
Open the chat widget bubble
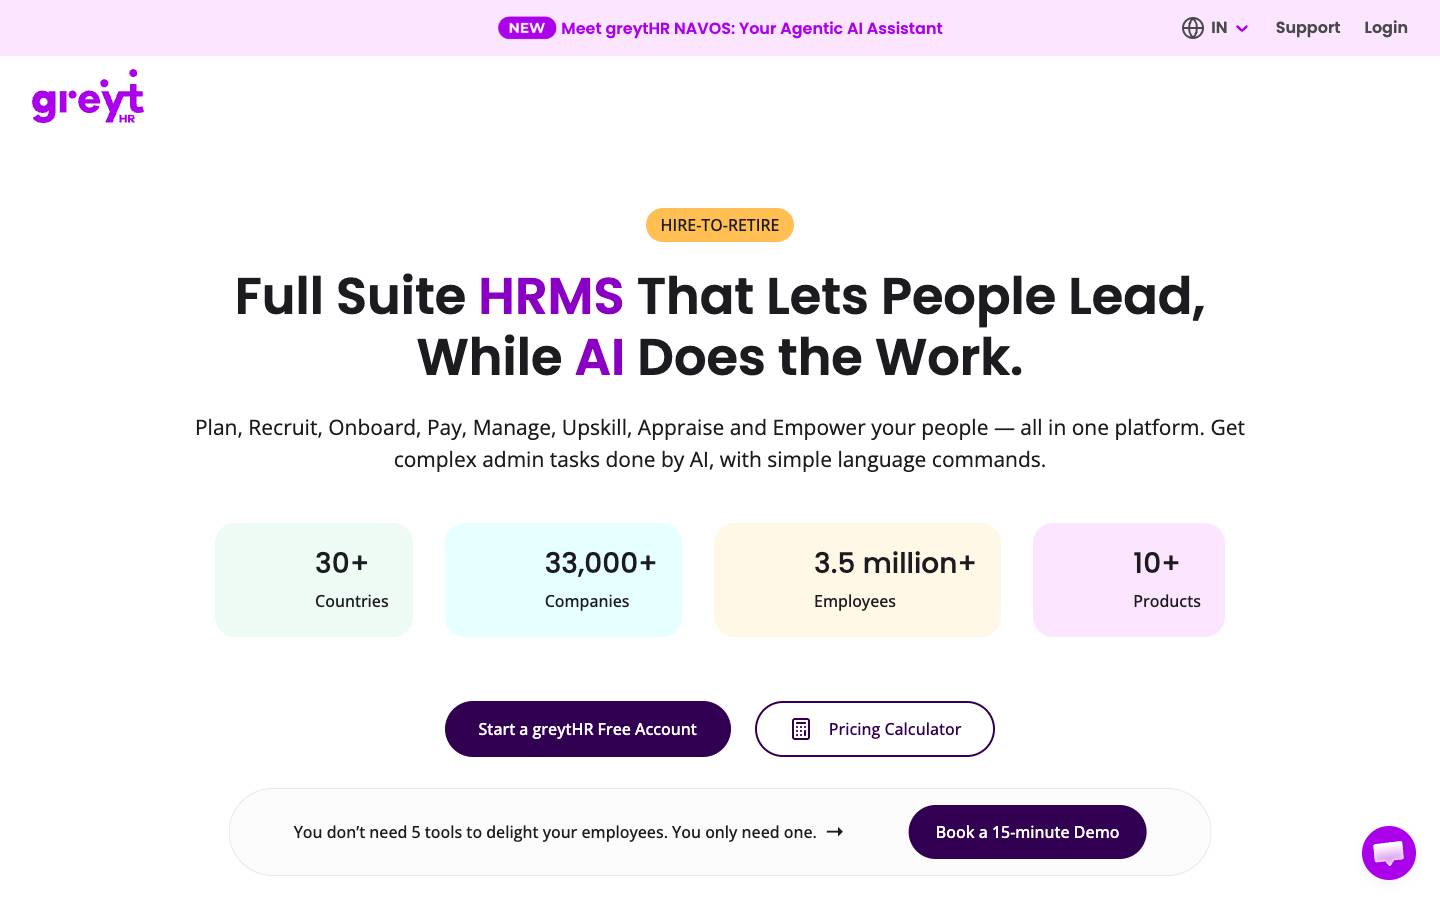pos(1388,853)
